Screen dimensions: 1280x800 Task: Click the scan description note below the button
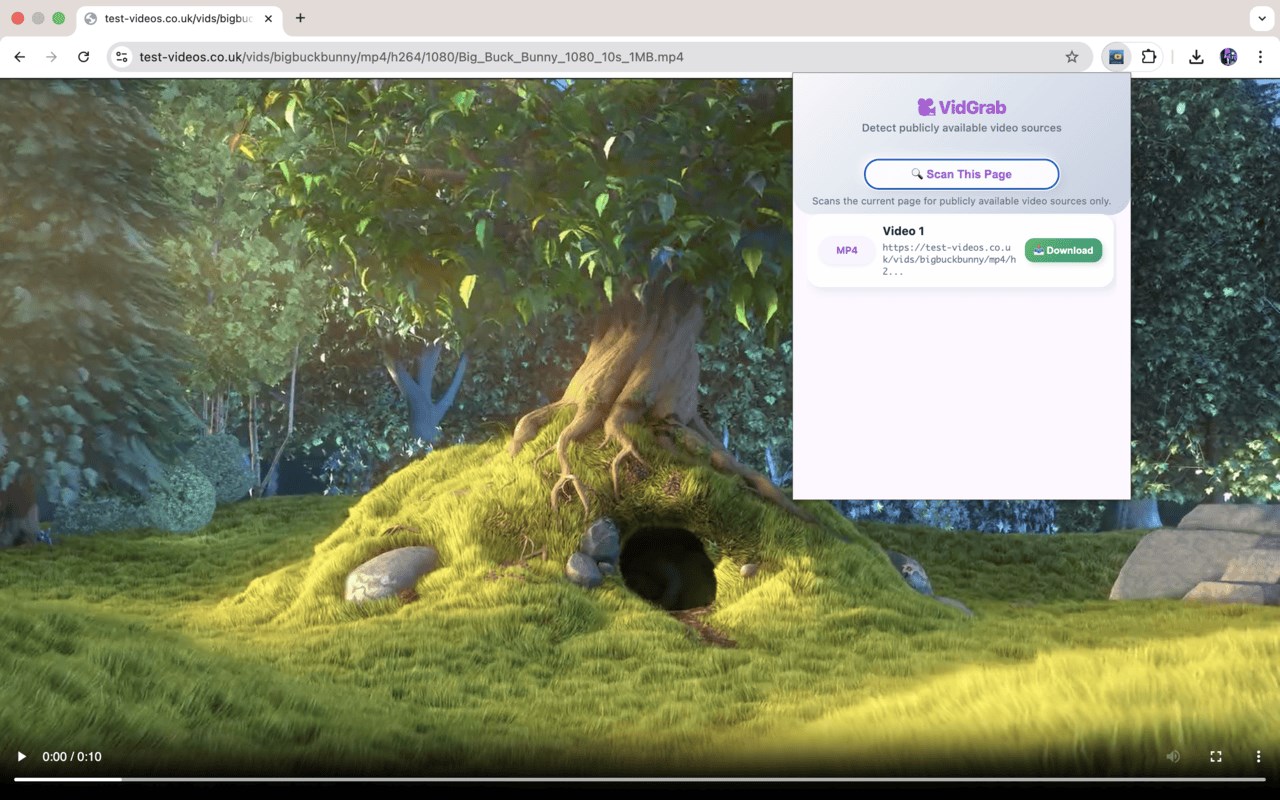(961, 201)
